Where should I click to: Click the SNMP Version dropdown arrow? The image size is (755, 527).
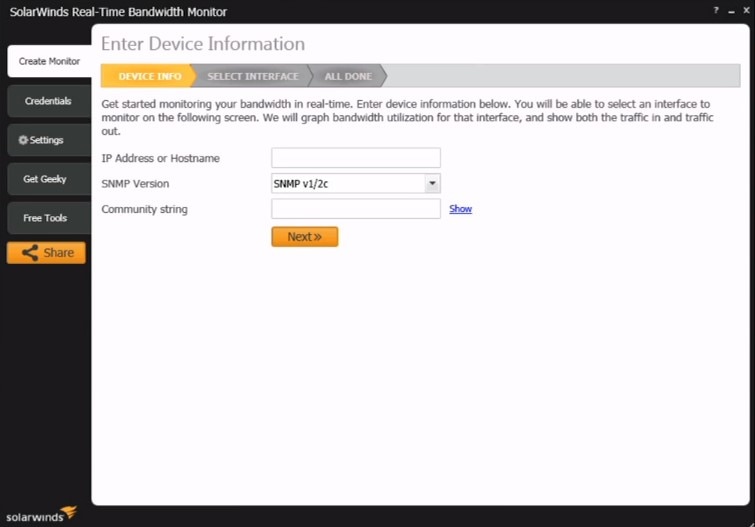pos(432,184)
